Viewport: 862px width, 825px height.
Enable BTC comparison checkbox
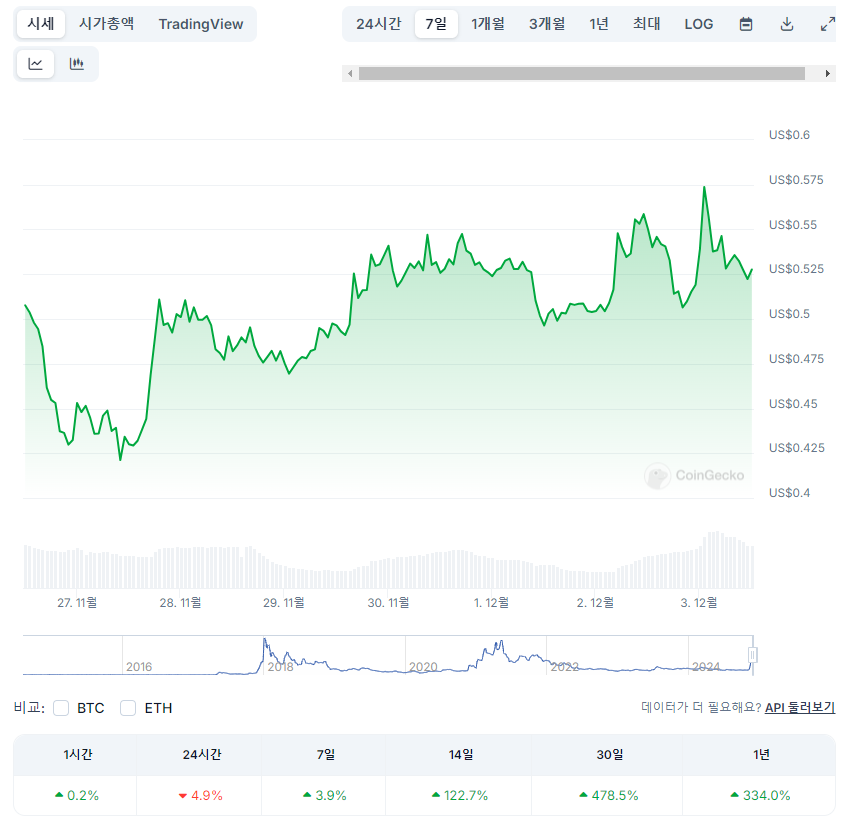point(61,708)
